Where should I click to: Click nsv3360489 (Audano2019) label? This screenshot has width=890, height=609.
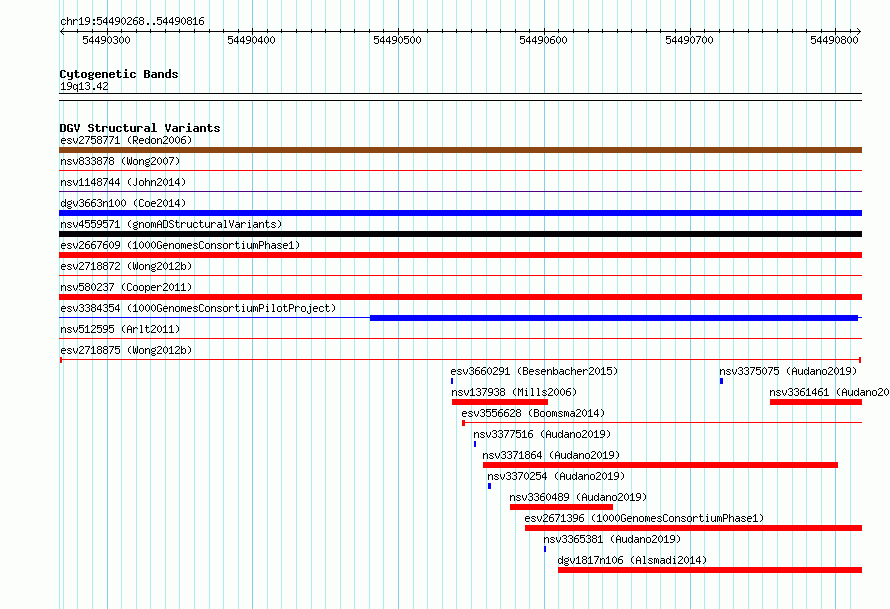coord(578,497)
